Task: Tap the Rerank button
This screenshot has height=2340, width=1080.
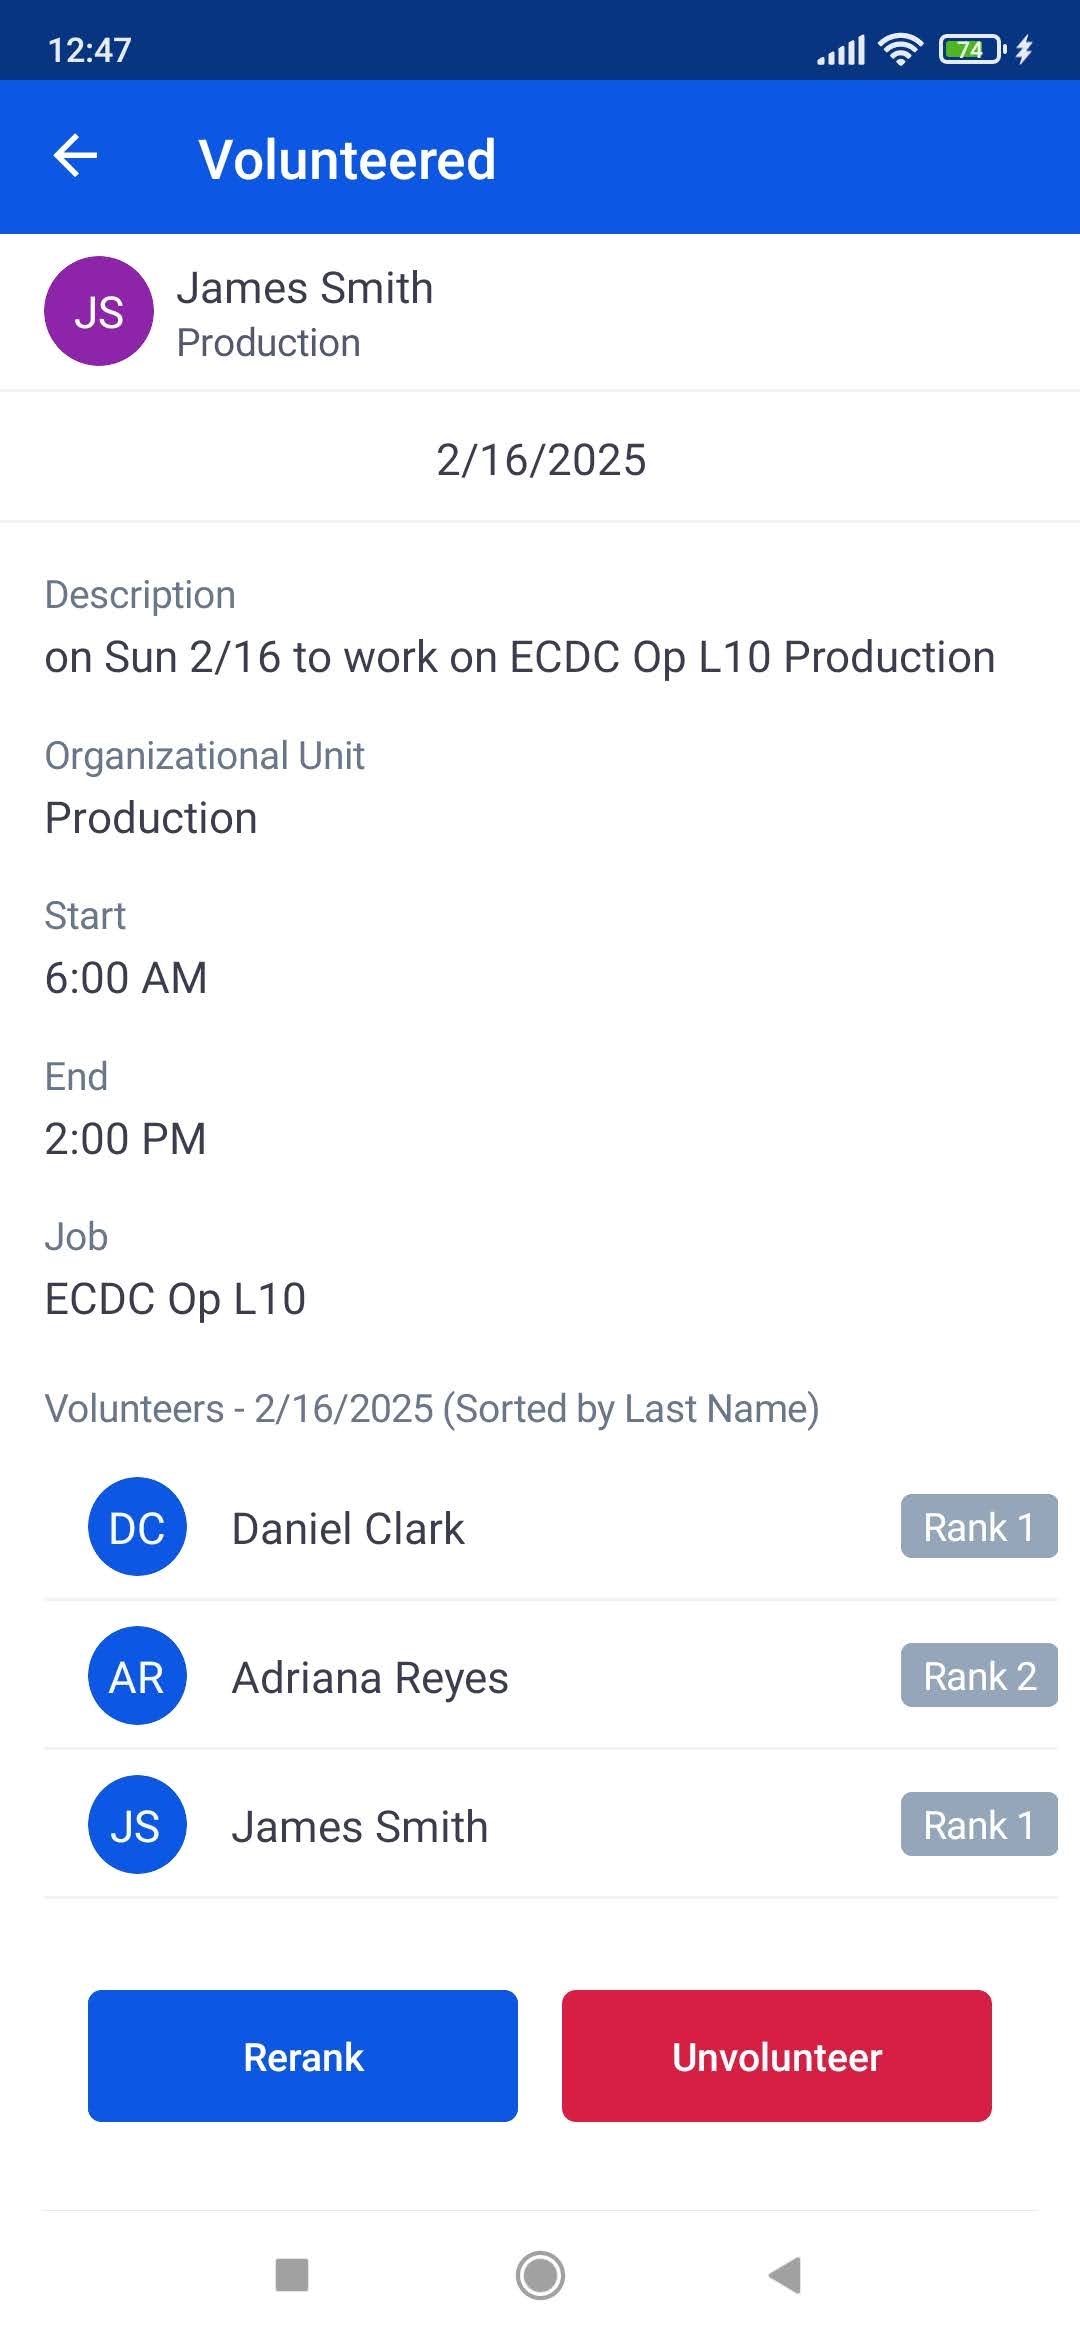Action: 303,2056
